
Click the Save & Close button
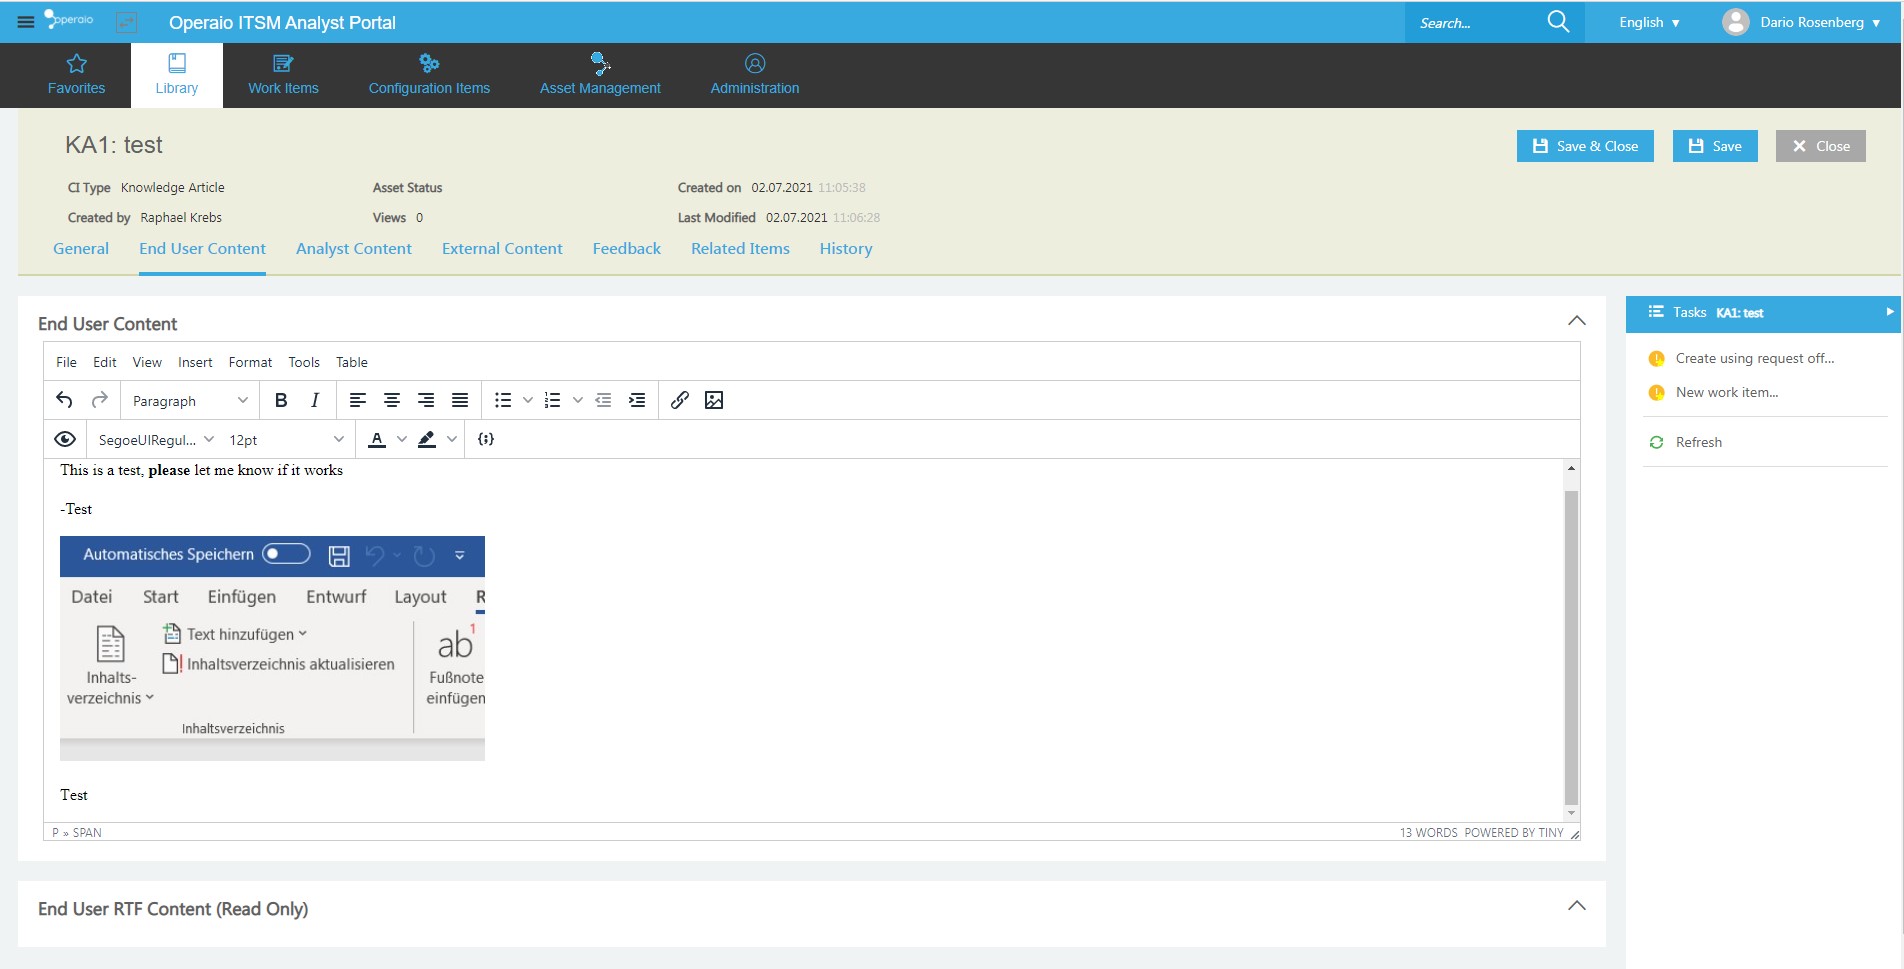point(1585,146)
